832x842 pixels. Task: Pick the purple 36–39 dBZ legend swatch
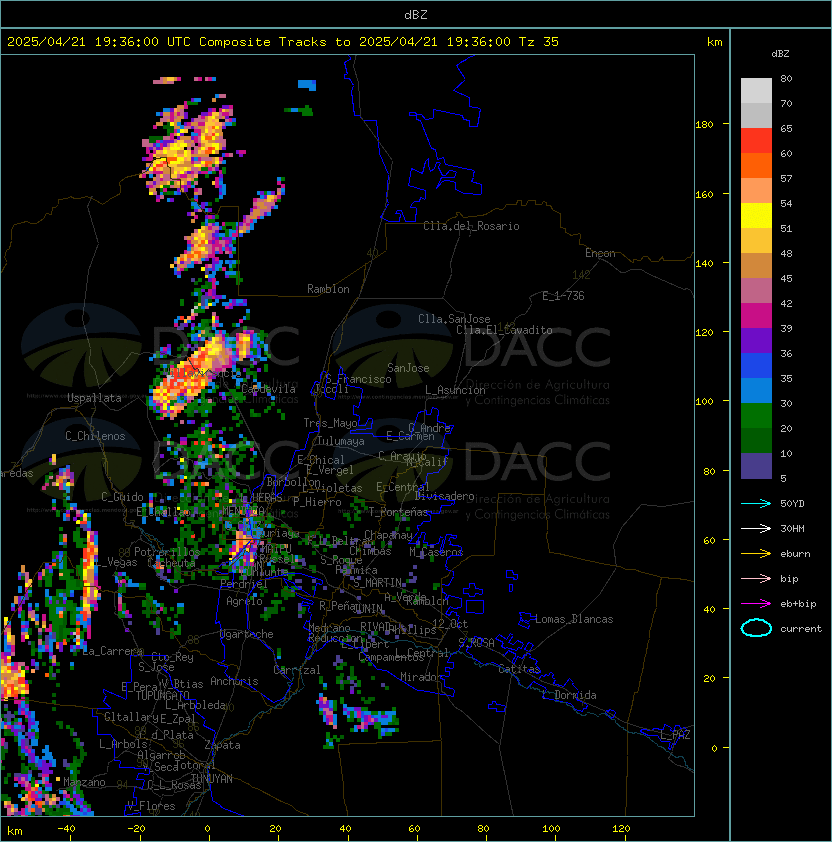(x=756, y=340)
